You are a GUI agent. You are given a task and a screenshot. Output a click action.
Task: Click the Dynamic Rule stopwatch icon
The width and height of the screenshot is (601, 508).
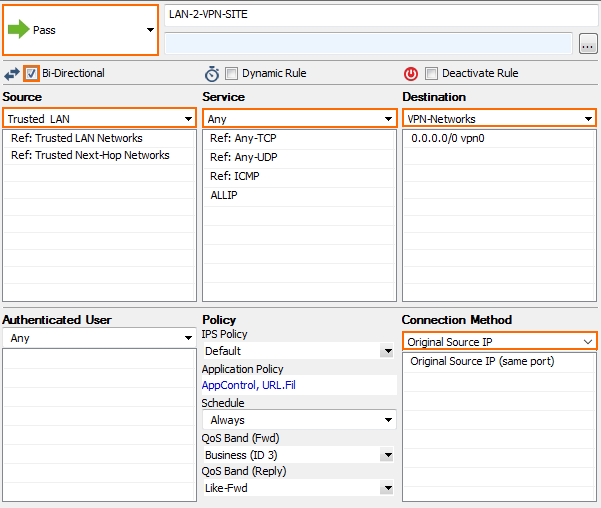tap(212, 74)
